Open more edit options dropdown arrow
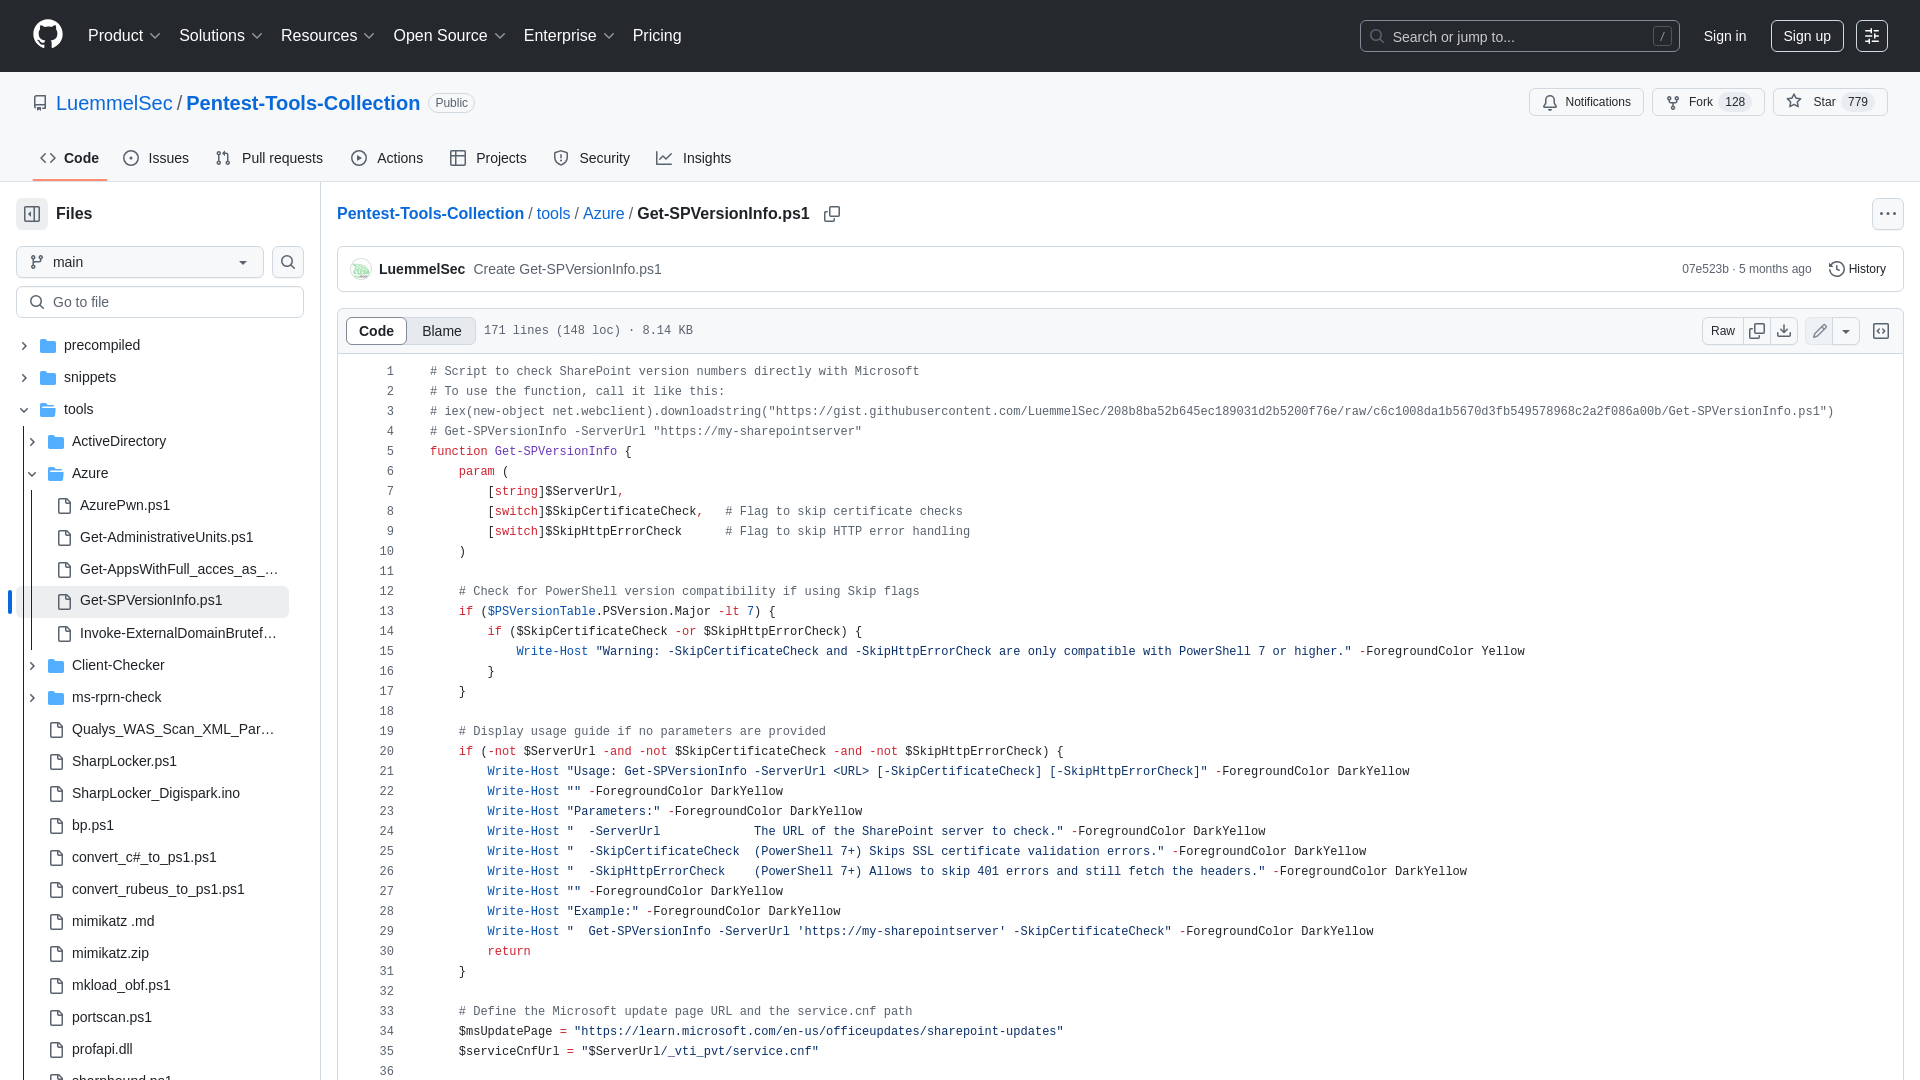1920x1080 pixels. coord(1846,331)
